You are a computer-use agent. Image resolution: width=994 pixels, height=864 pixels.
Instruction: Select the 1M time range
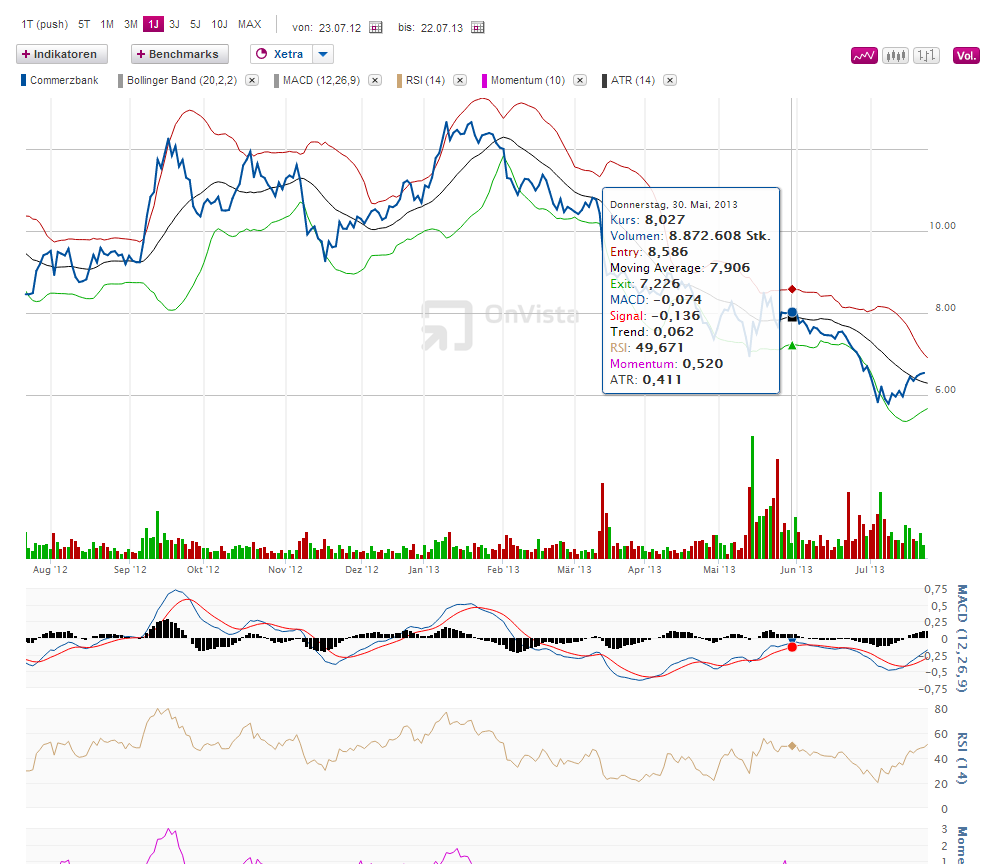(x=107, y=24)
